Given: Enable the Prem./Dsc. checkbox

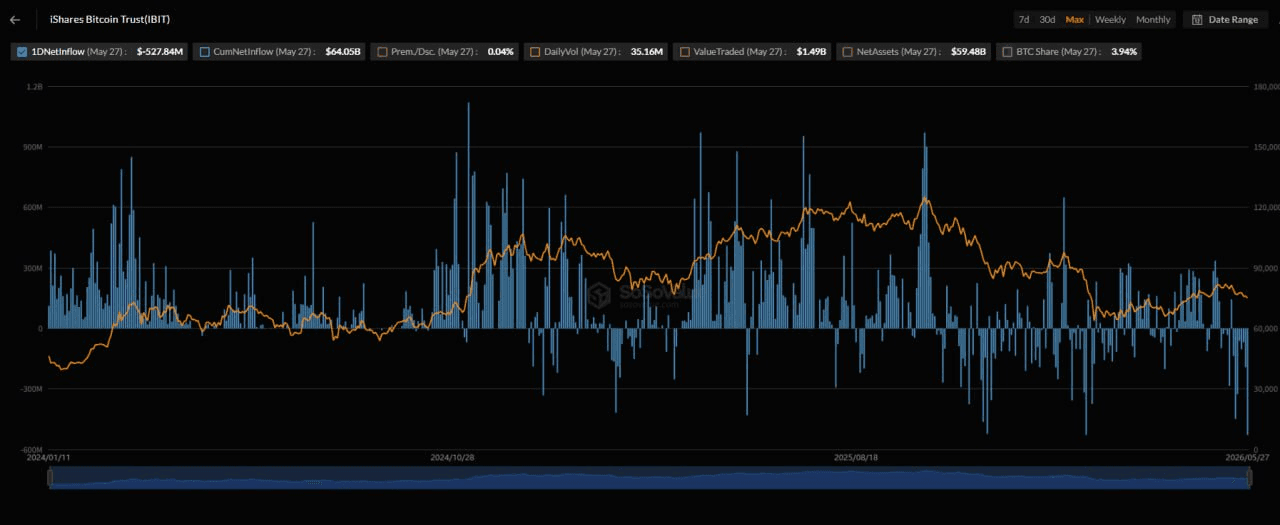Looking at the screenshot, I should [x=382, y=51].
